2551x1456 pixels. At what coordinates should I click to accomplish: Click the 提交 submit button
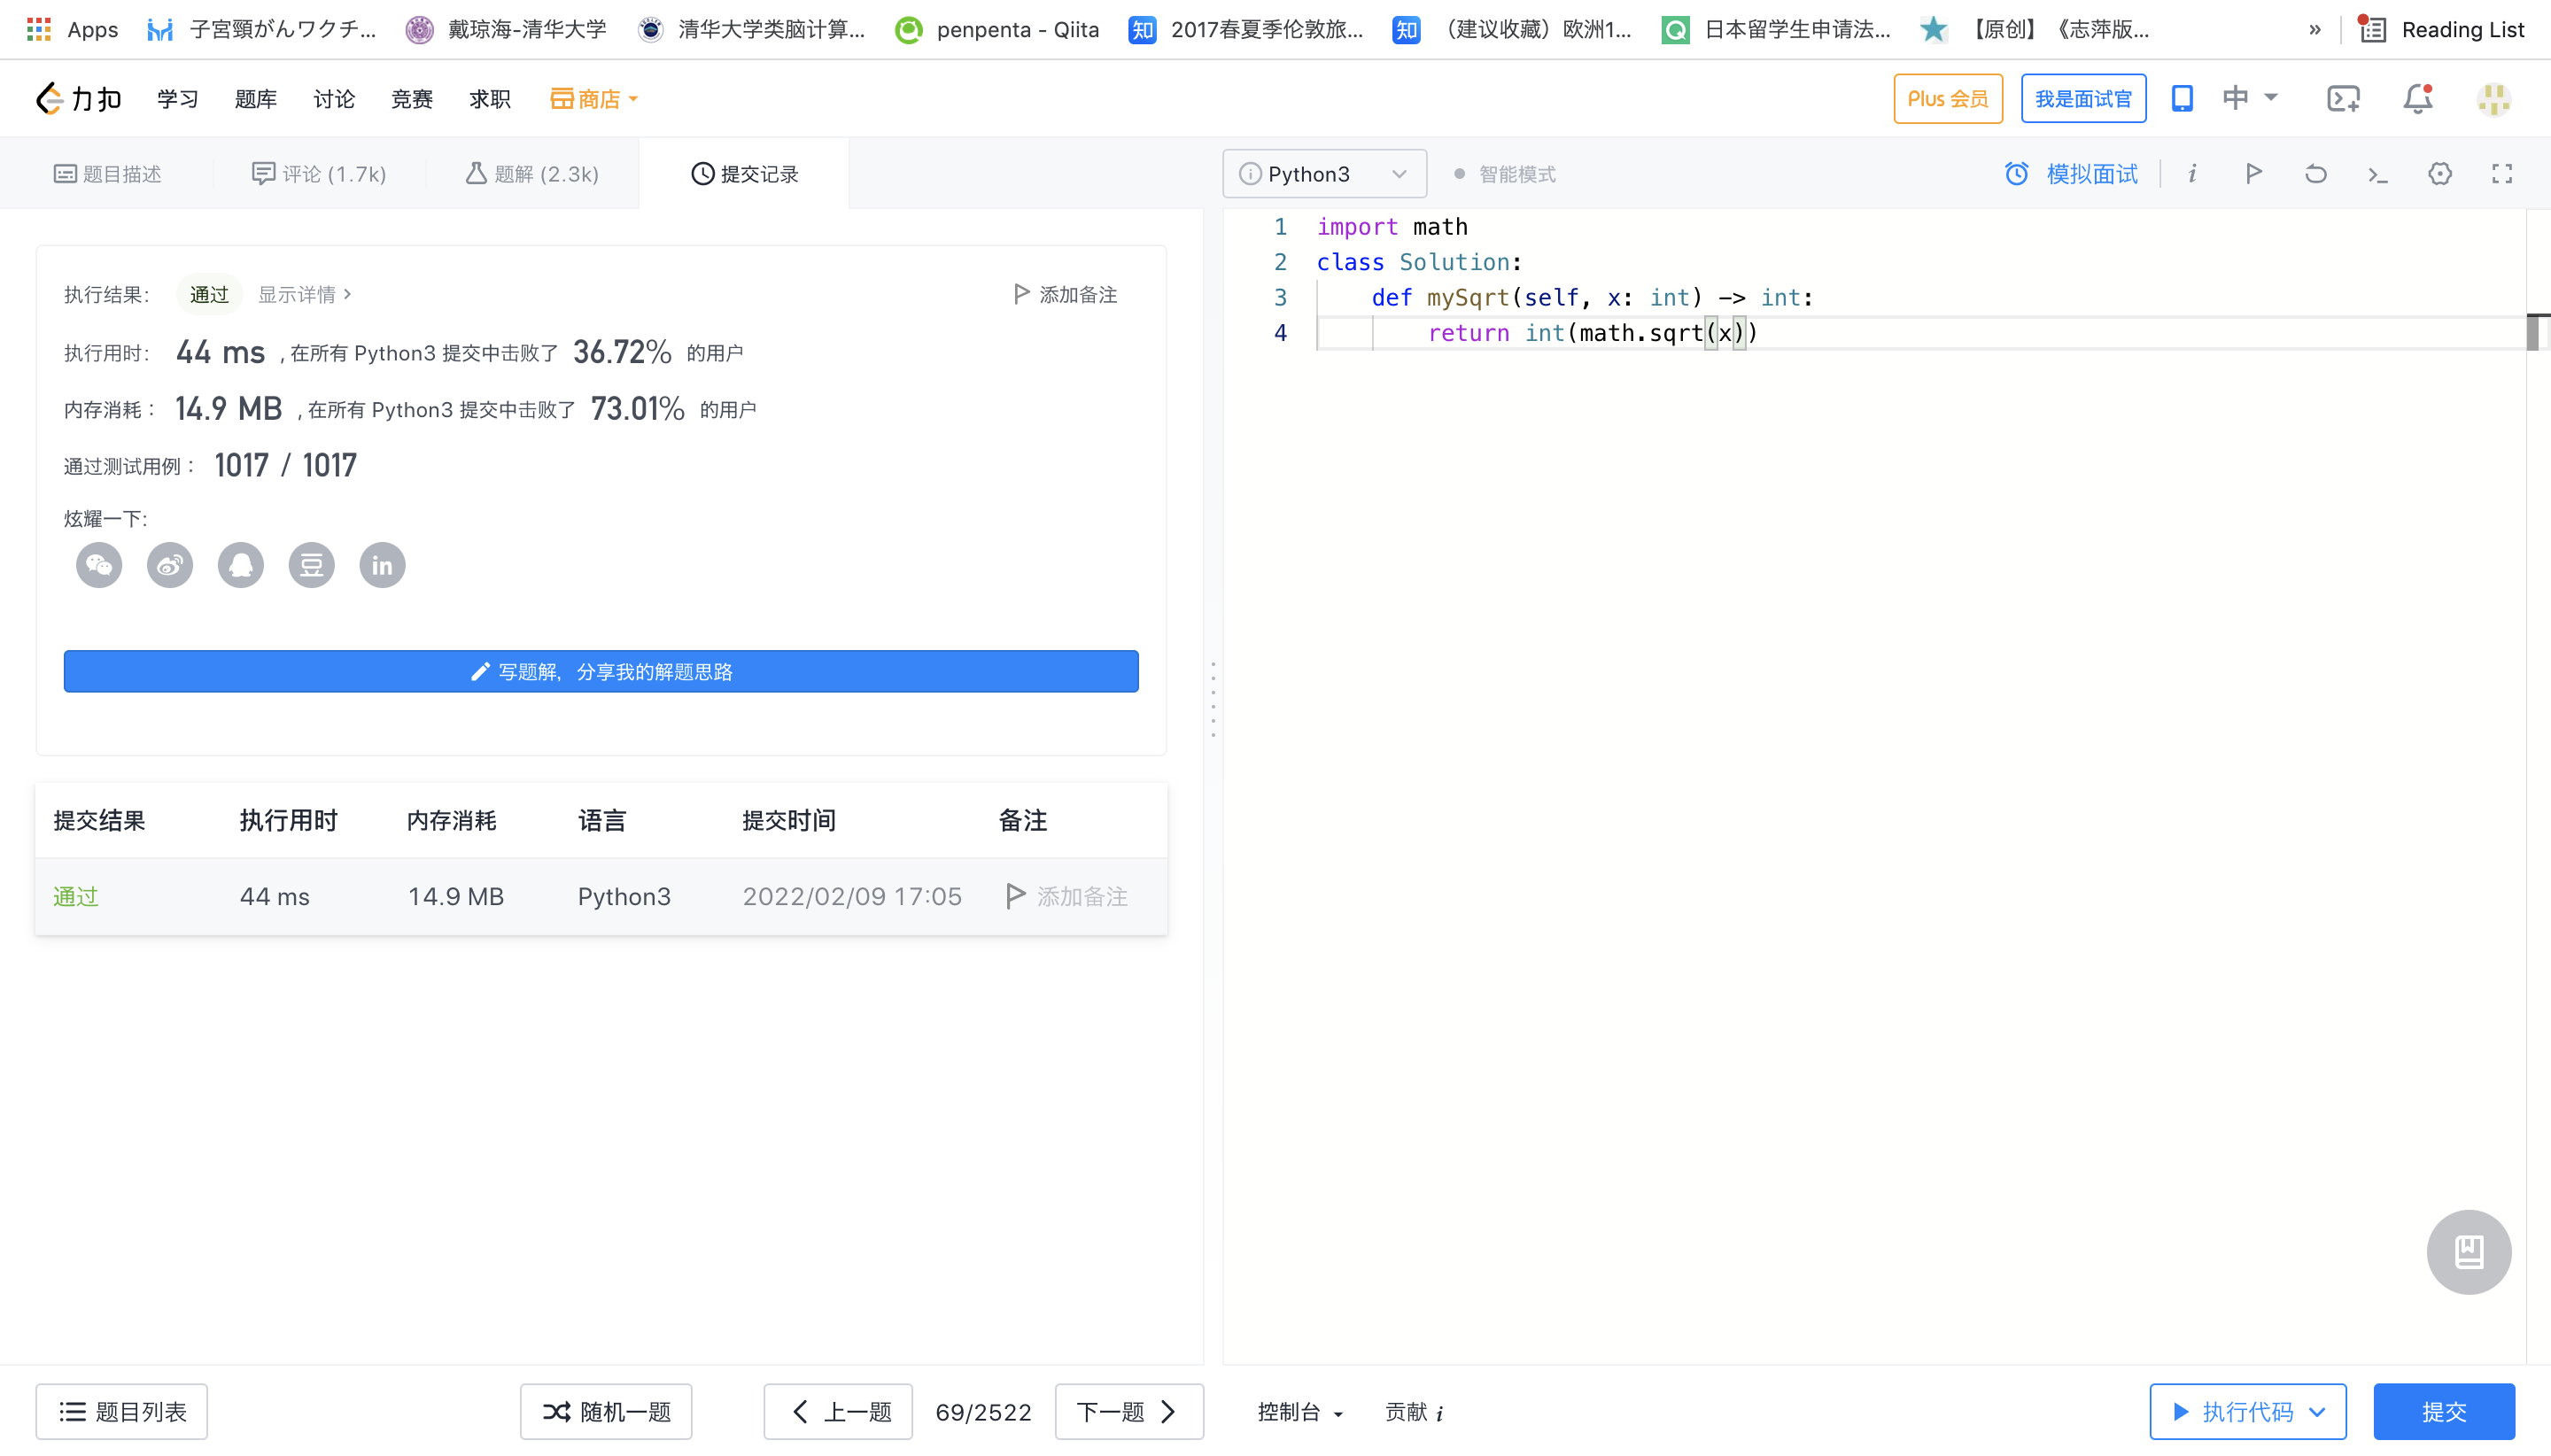(x=2444, y=1412)
